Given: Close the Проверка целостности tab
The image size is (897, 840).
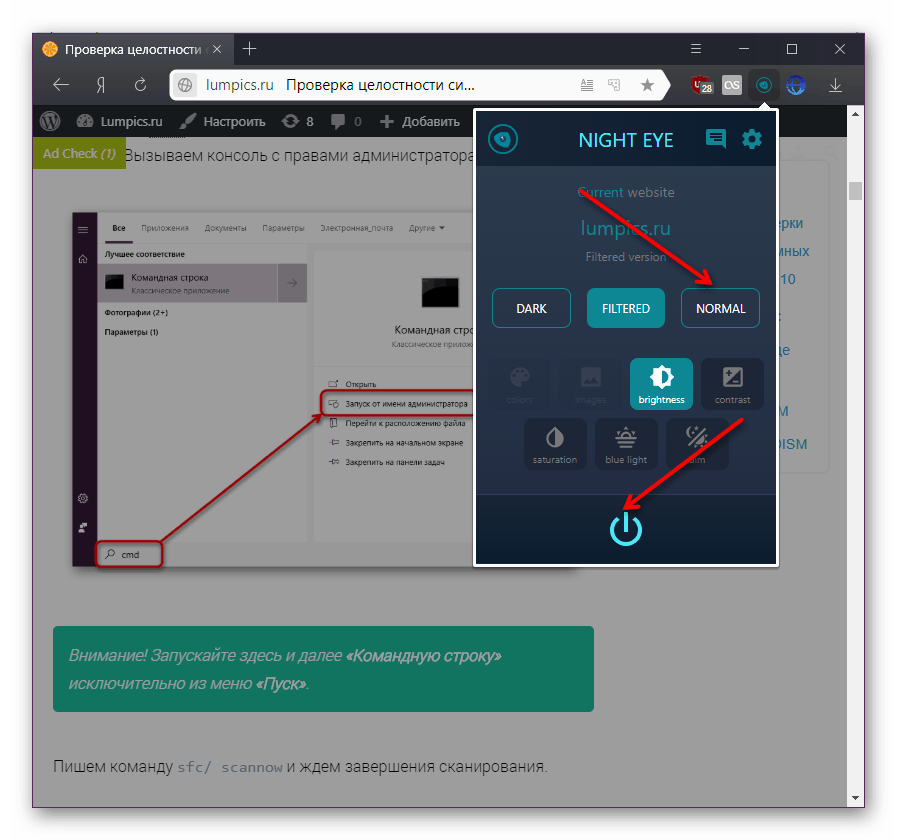Looking at the screenshot, I should [x=217, y=49].
